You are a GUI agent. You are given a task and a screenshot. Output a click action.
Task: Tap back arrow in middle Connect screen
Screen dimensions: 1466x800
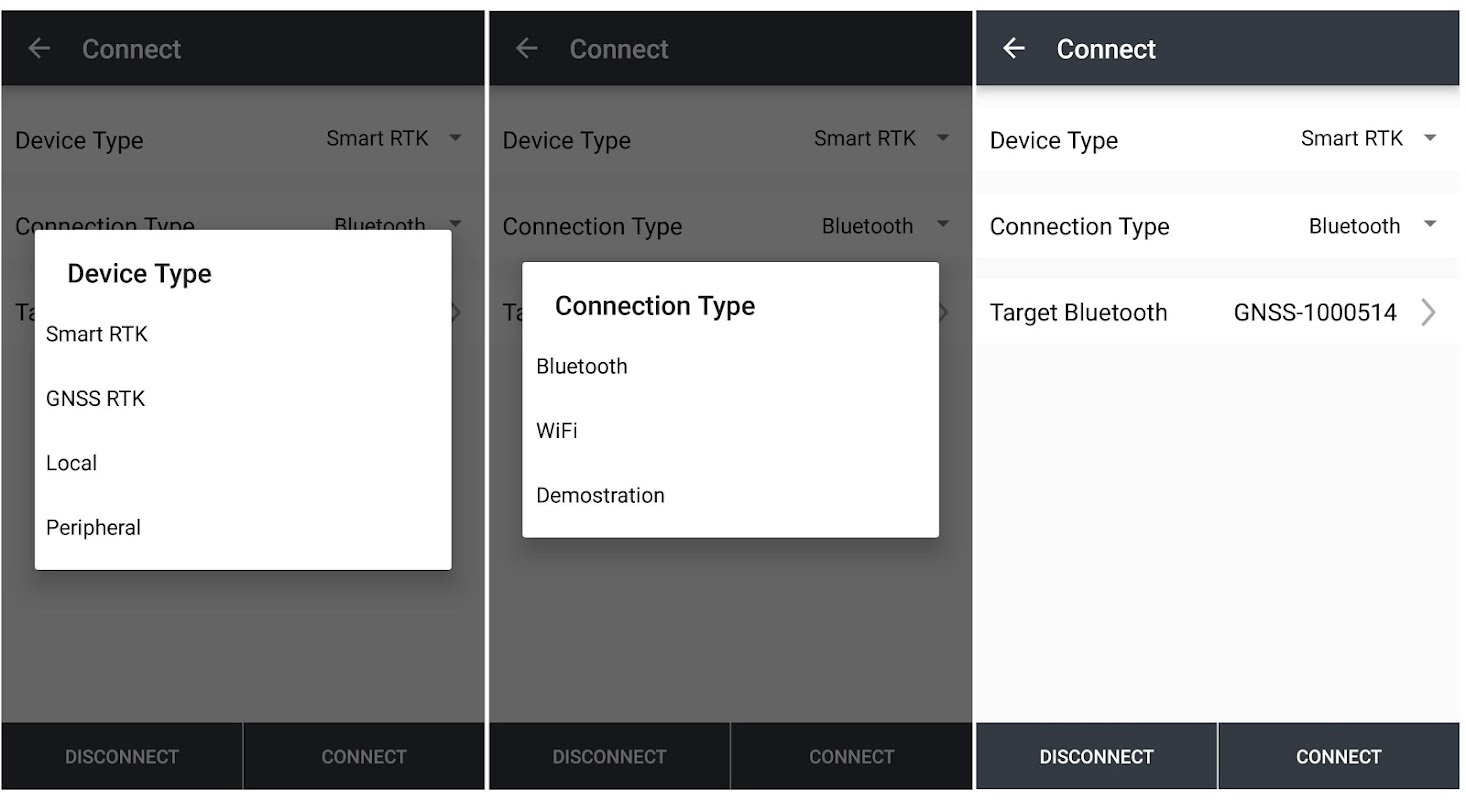[x=527, y=48]
